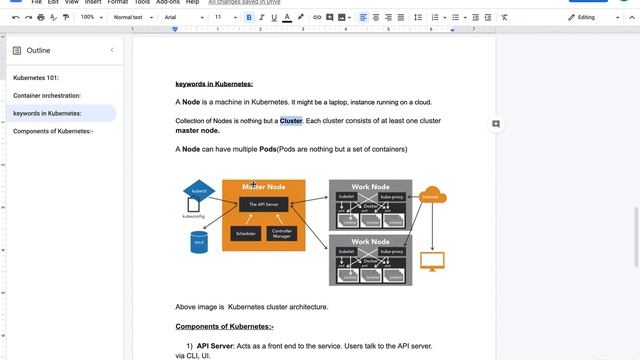Insert a link
Image resolution: width=640 pixels, height=360 pixels.
(317, 18)
